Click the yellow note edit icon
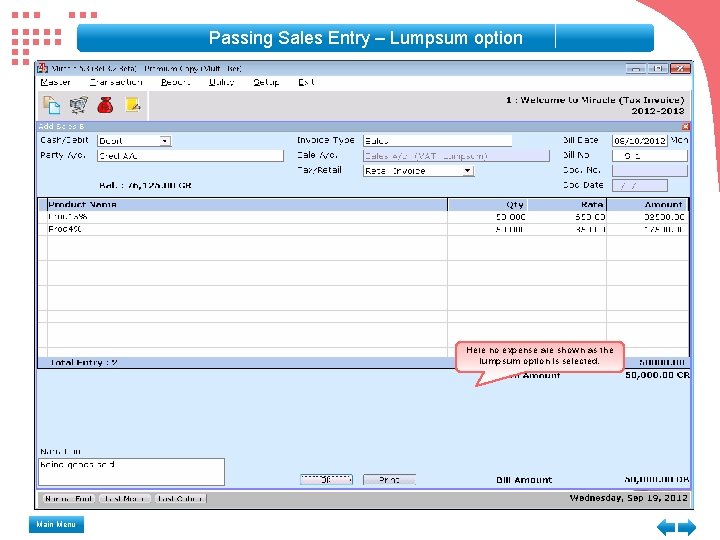The image size is (720, 540). pos(133,105)
